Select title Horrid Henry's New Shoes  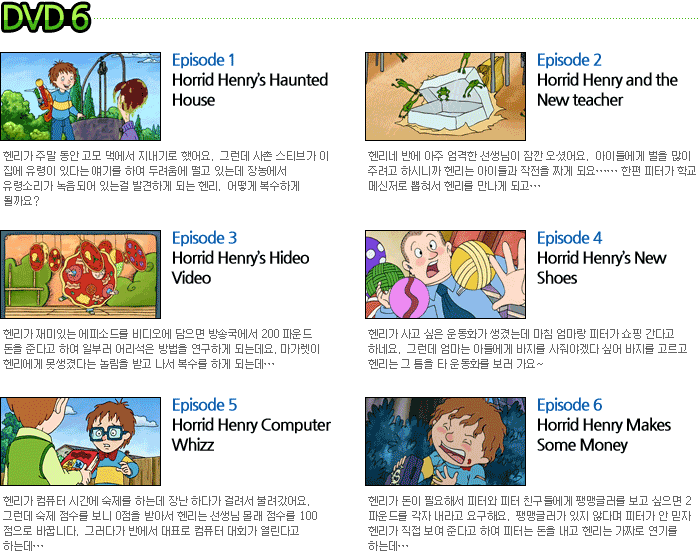point(602,268)
